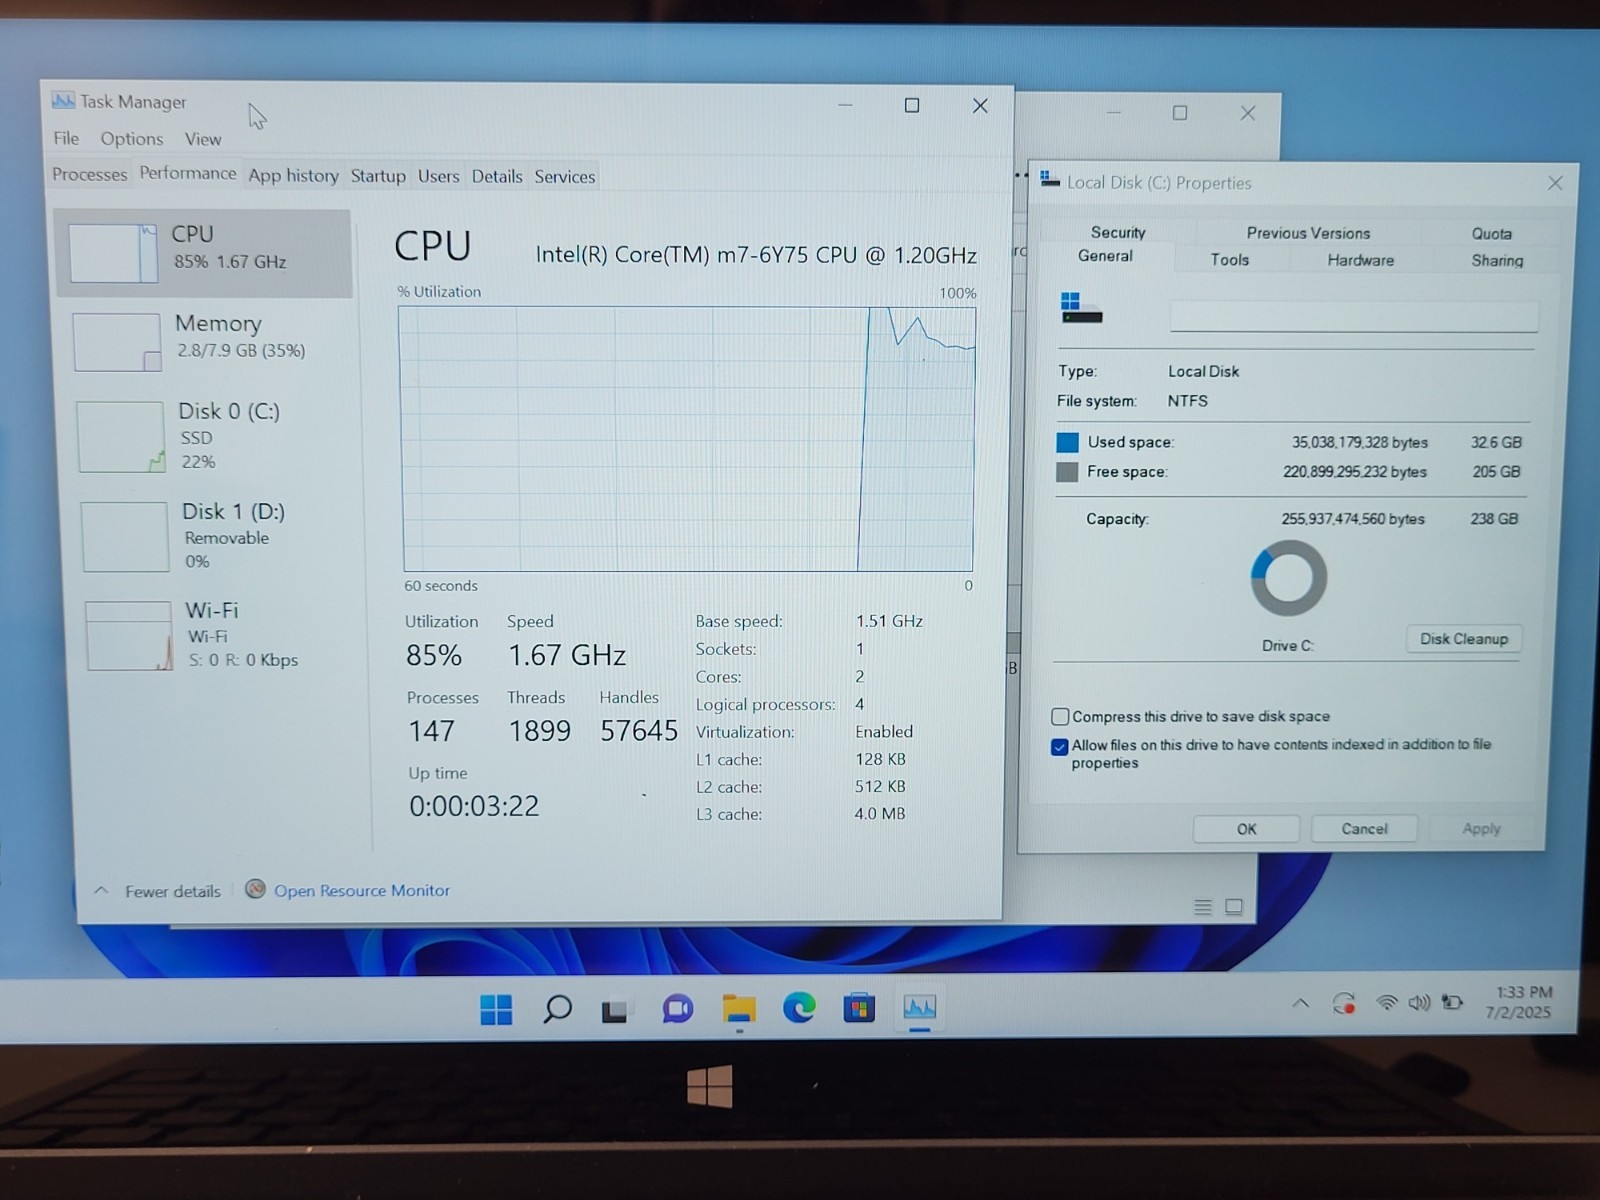The width and height of the screenshot is (1600, 1200).
Task: Open the Windows Start menu icon
Action: pos(496,1009)
